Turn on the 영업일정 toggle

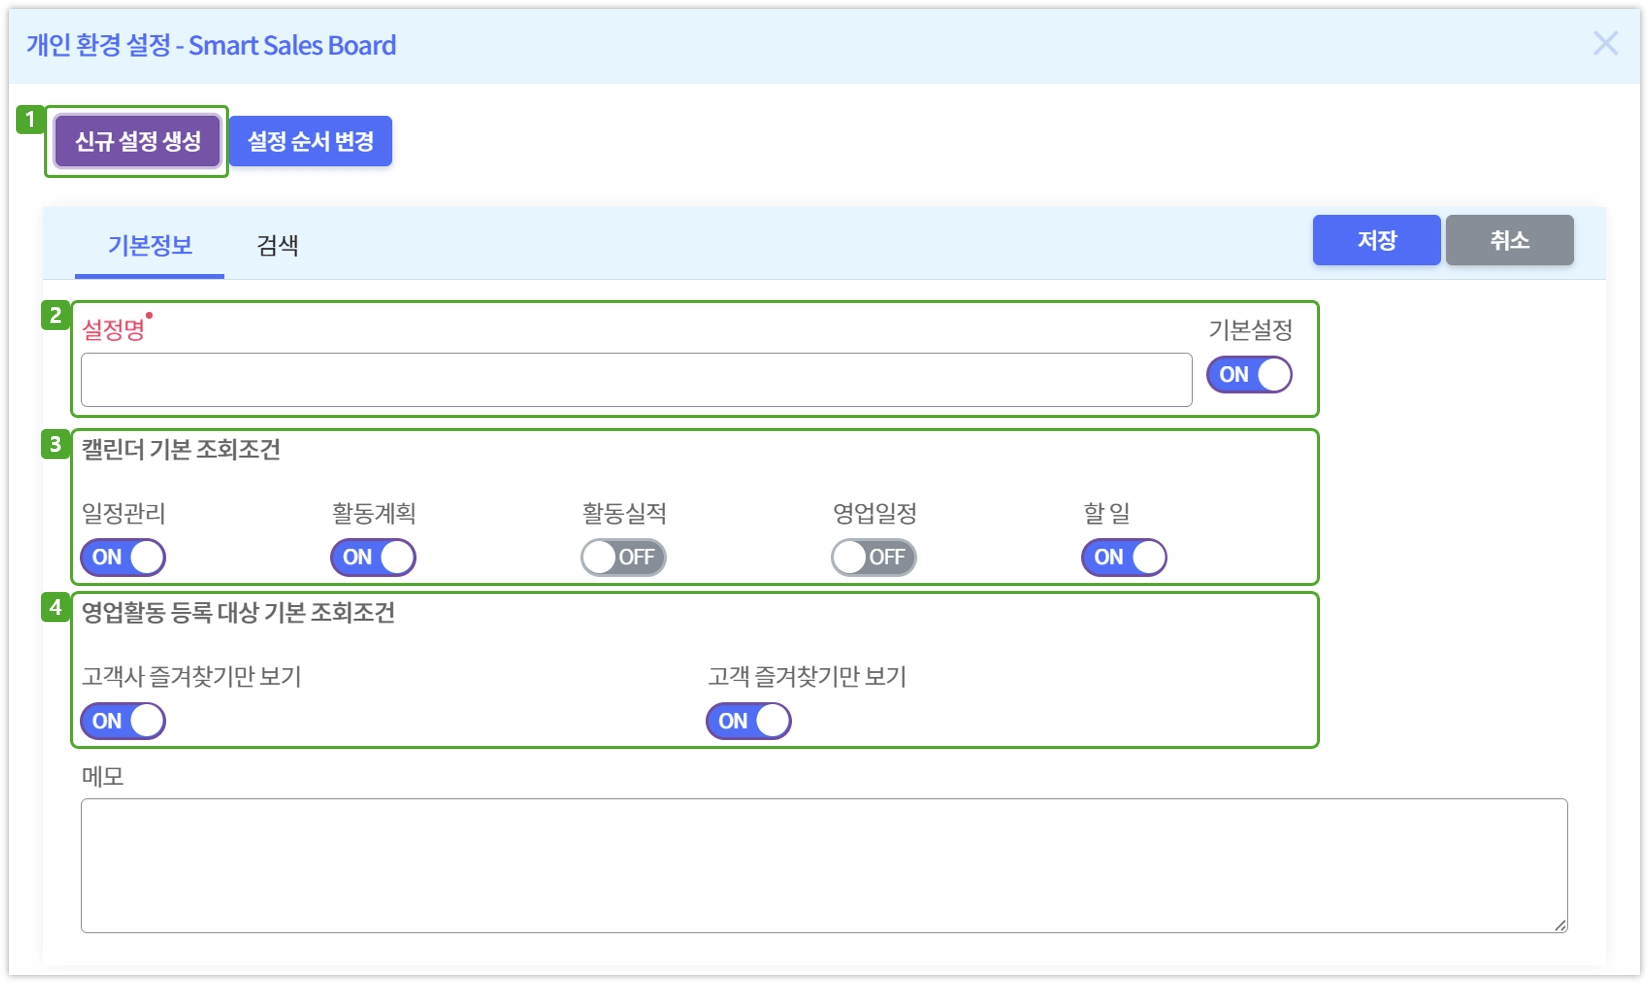tap(873, 557)
